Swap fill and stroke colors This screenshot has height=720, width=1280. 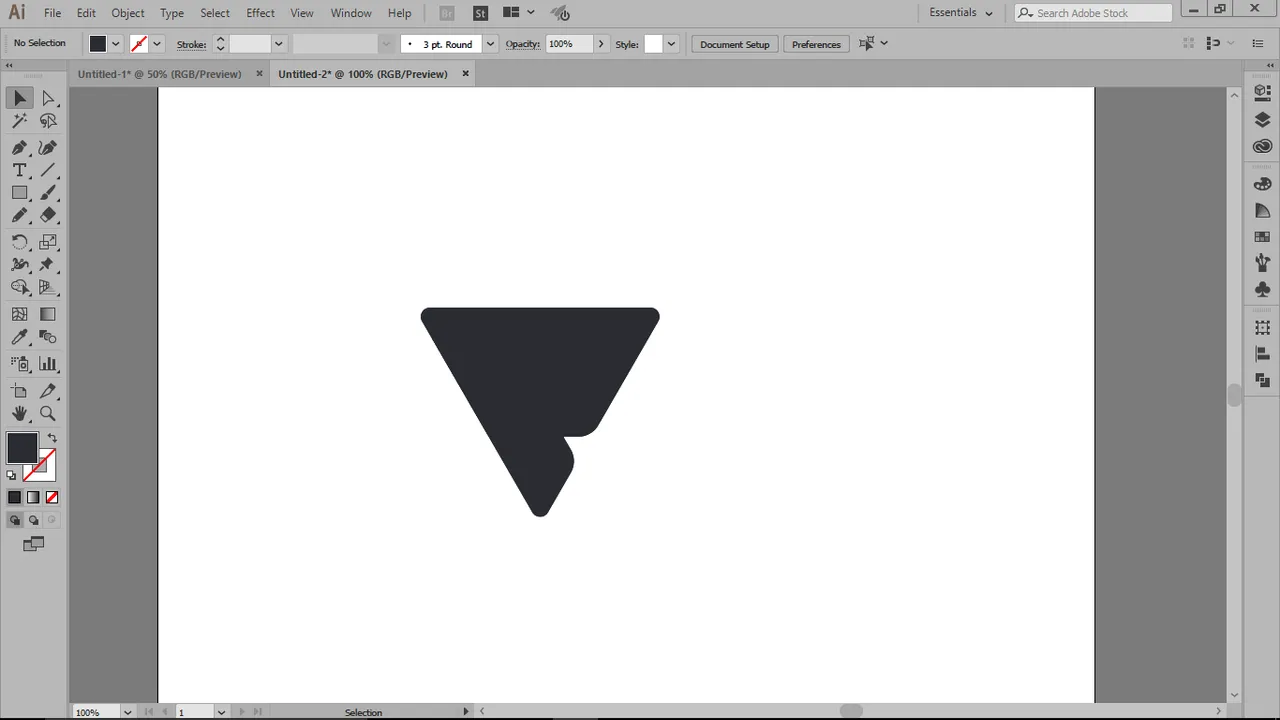coord(52,438)
